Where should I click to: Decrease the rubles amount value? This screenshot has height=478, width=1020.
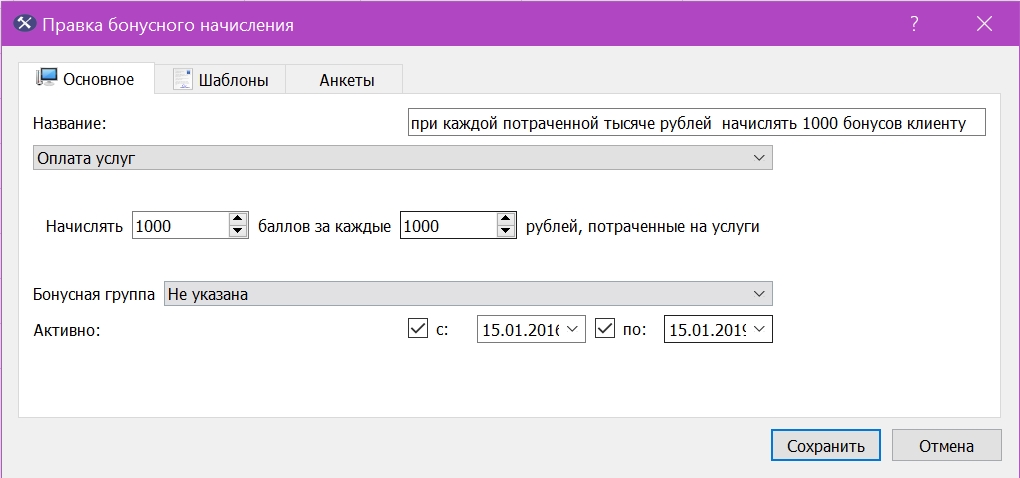point(506,232)
